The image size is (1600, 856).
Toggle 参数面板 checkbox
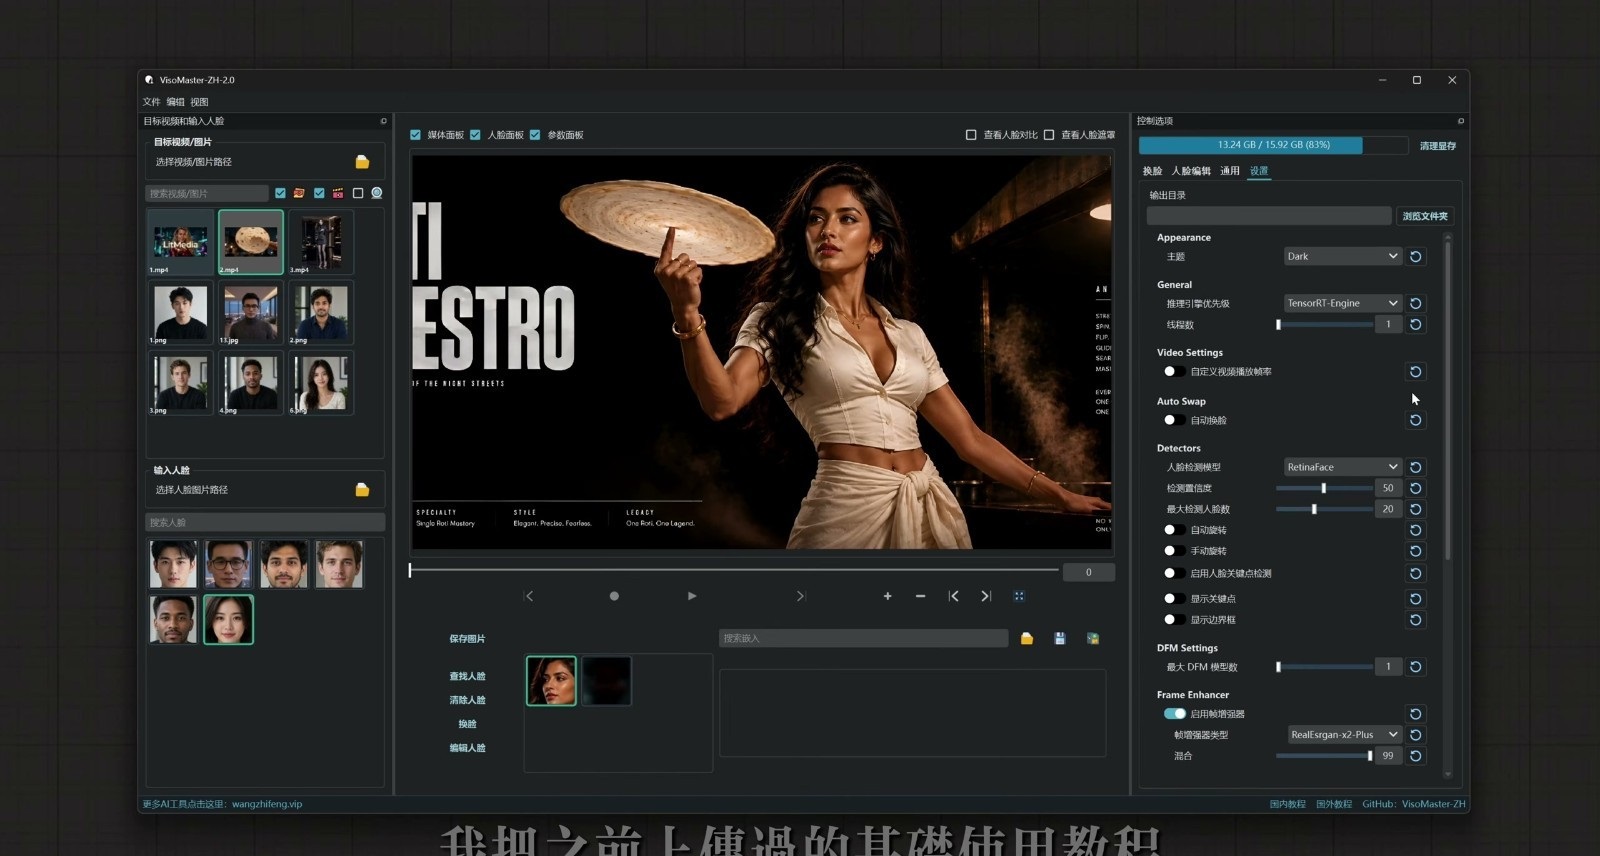click(536, 135)
